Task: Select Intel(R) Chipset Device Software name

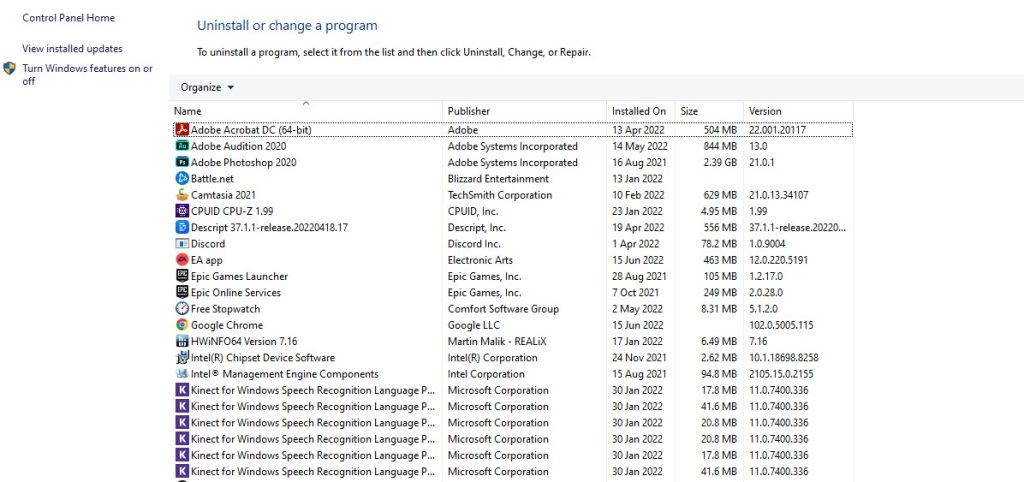Action: click(263, 357)
